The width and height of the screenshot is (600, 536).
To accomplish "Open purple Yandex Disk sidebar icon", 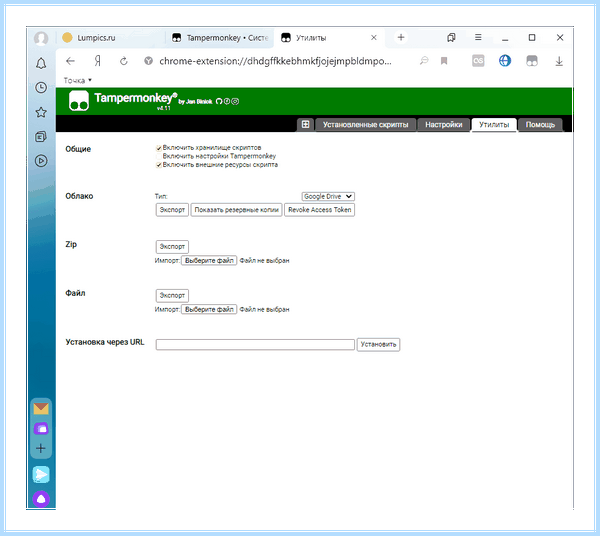I will [x=41, y=428].
